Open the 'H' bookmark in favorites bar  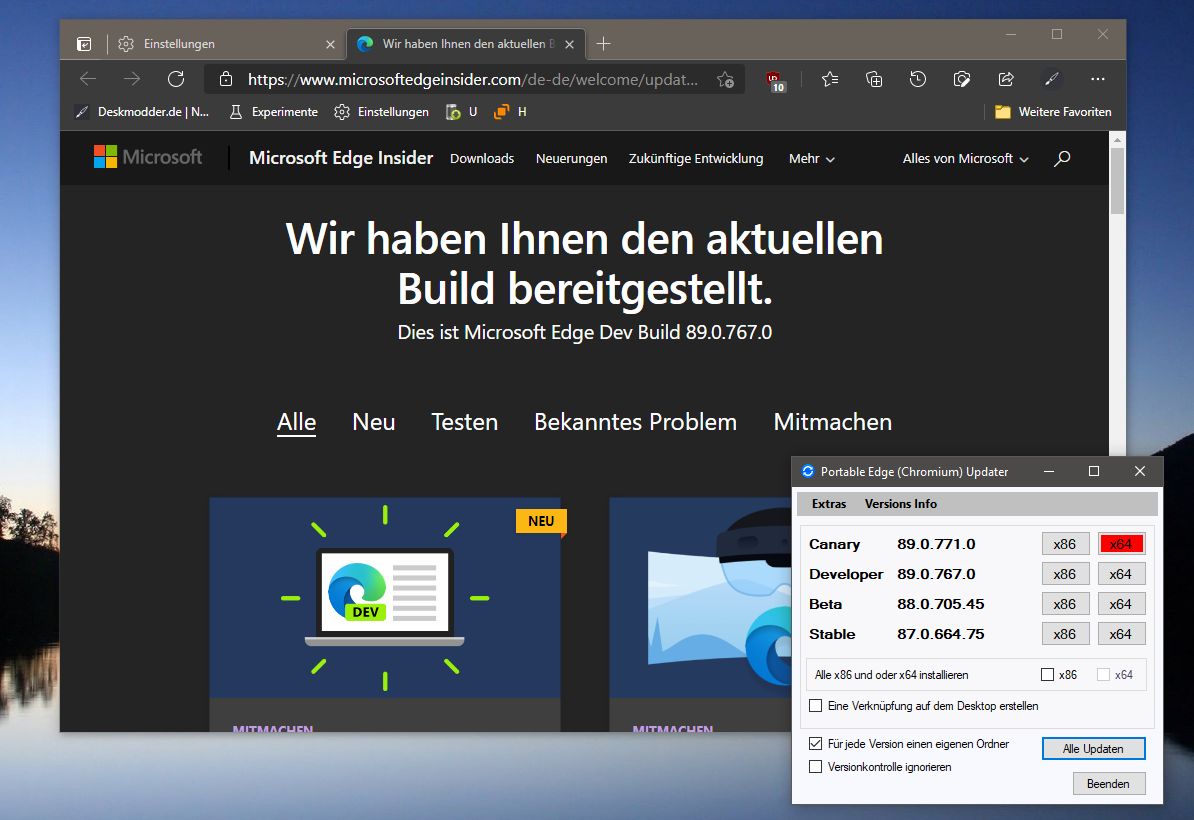pyautogui.click(x=511, y=112)
